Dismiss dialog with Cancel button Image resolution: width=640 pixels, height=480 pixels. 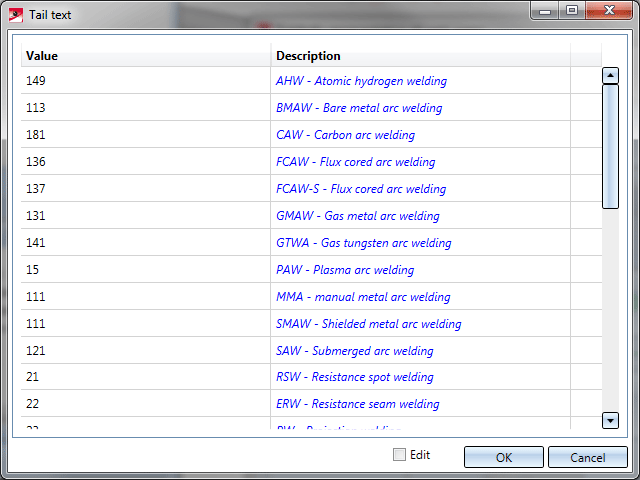coord(587,457)
